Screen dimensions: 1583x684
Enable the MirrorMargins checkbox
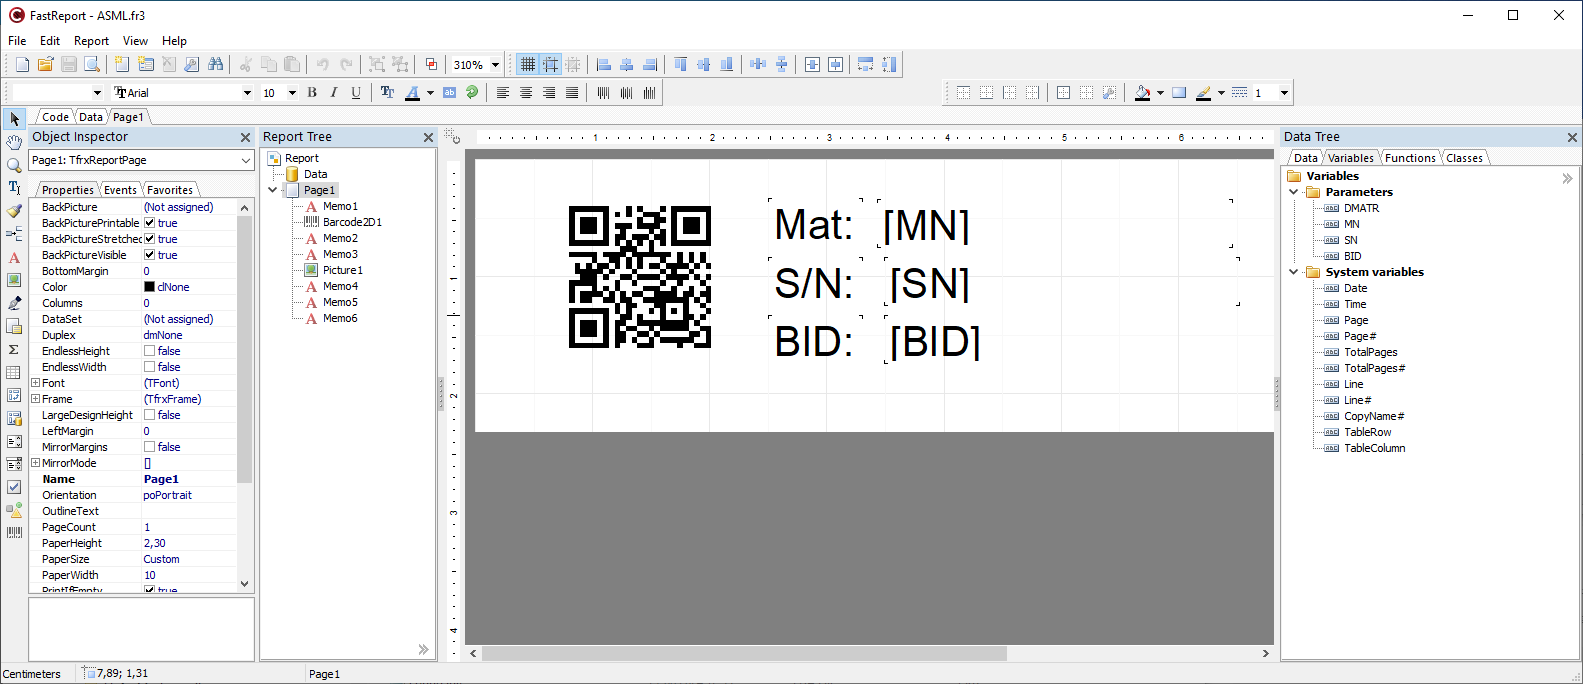[x=149, y=447]
